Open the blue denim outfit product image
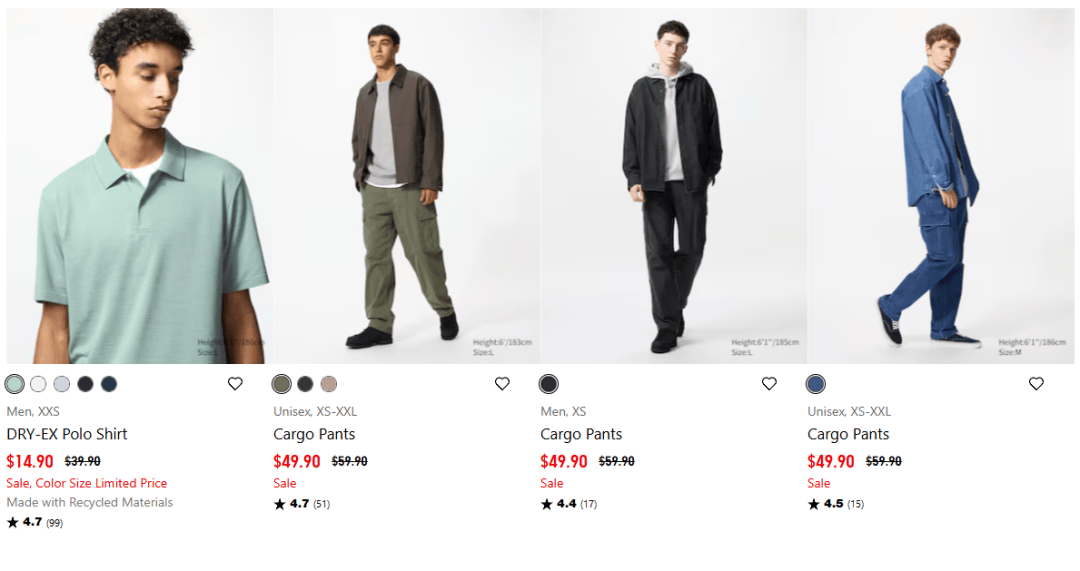The height and width of the screenshot is (571, 1080). click(941, 186)
